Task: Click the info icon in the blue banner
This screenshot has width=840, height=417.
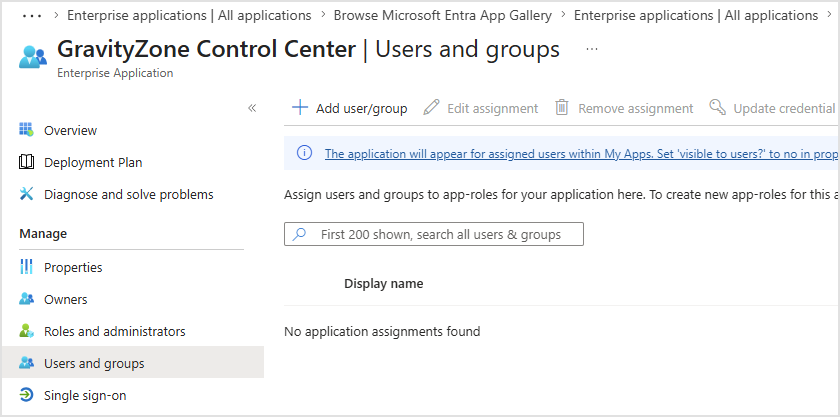Action: [304, 153]
